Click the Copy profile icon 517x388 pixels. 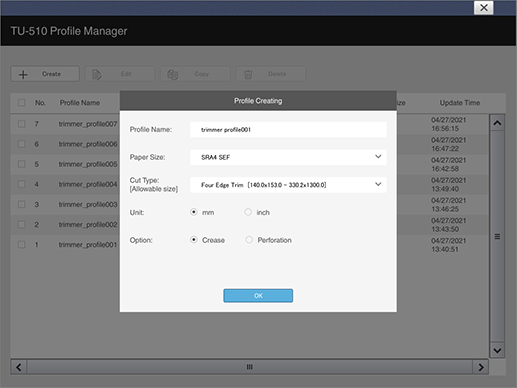(172, 74)
